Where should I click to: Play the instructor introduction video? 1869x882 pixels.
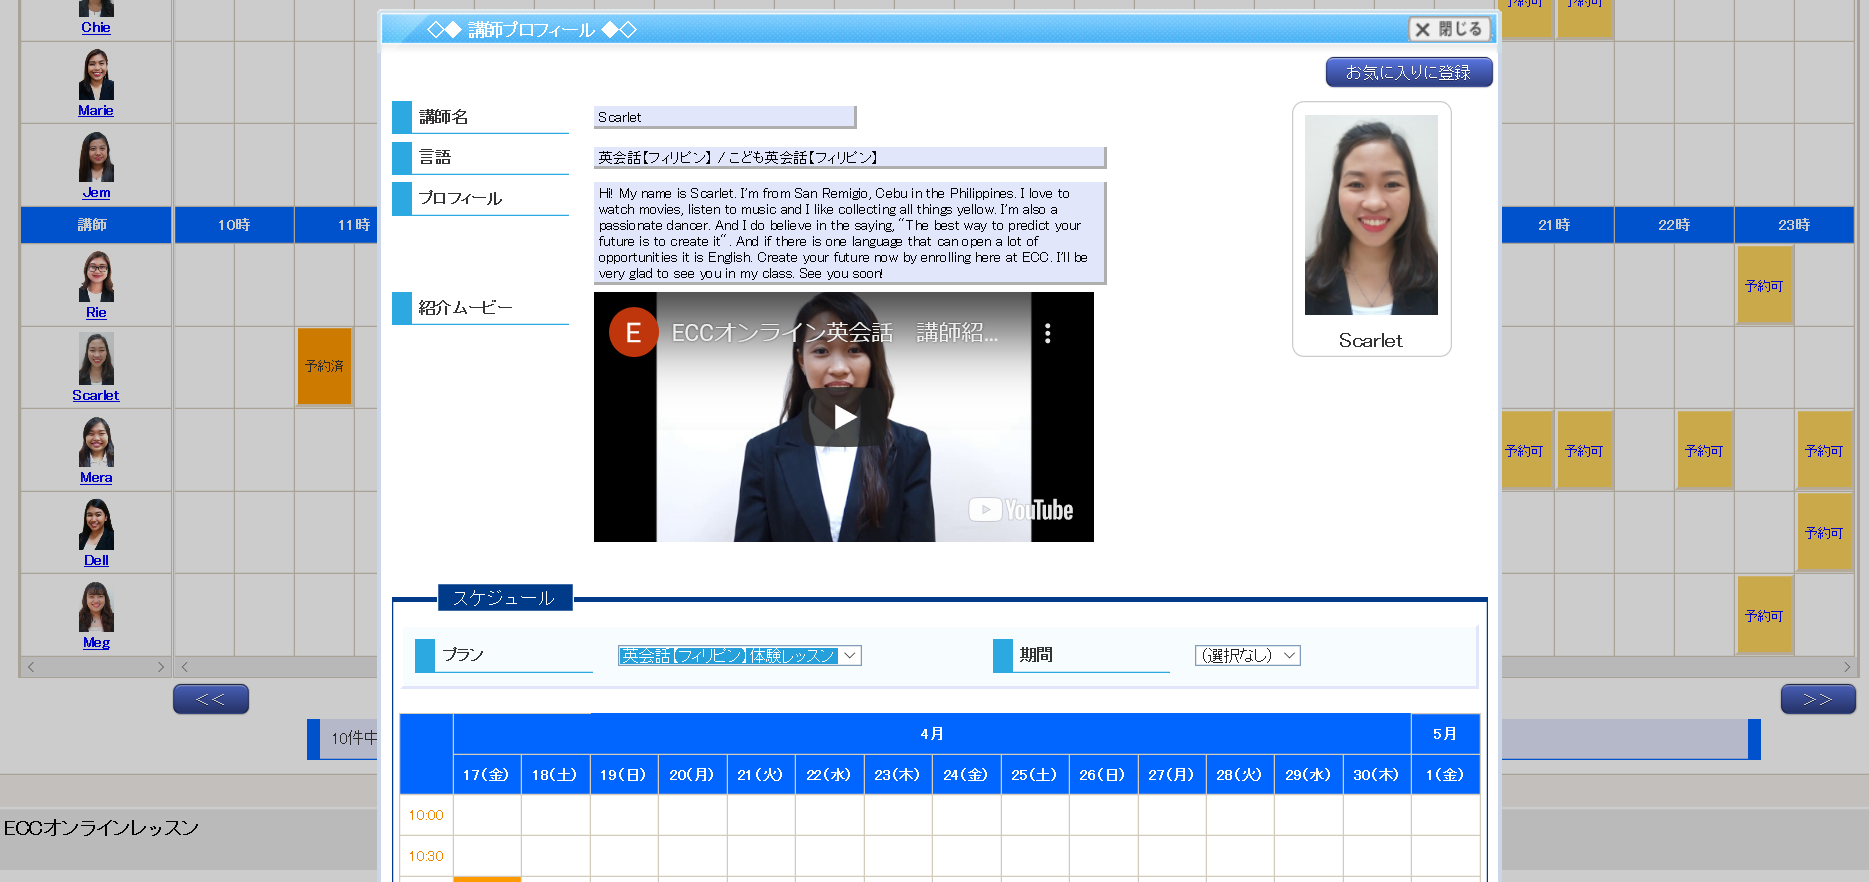844,417
